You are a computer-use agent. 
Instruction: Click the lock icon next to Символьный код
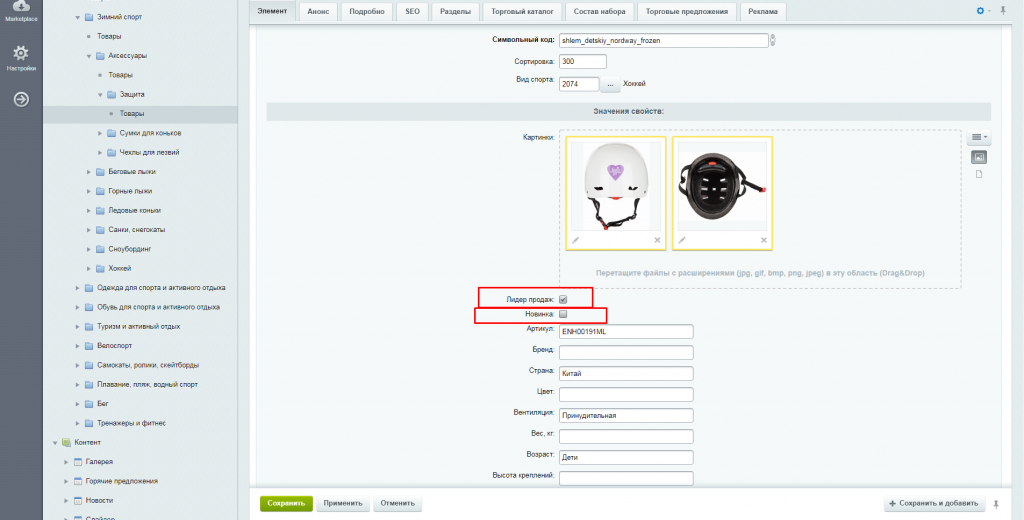tap(773, 40)
